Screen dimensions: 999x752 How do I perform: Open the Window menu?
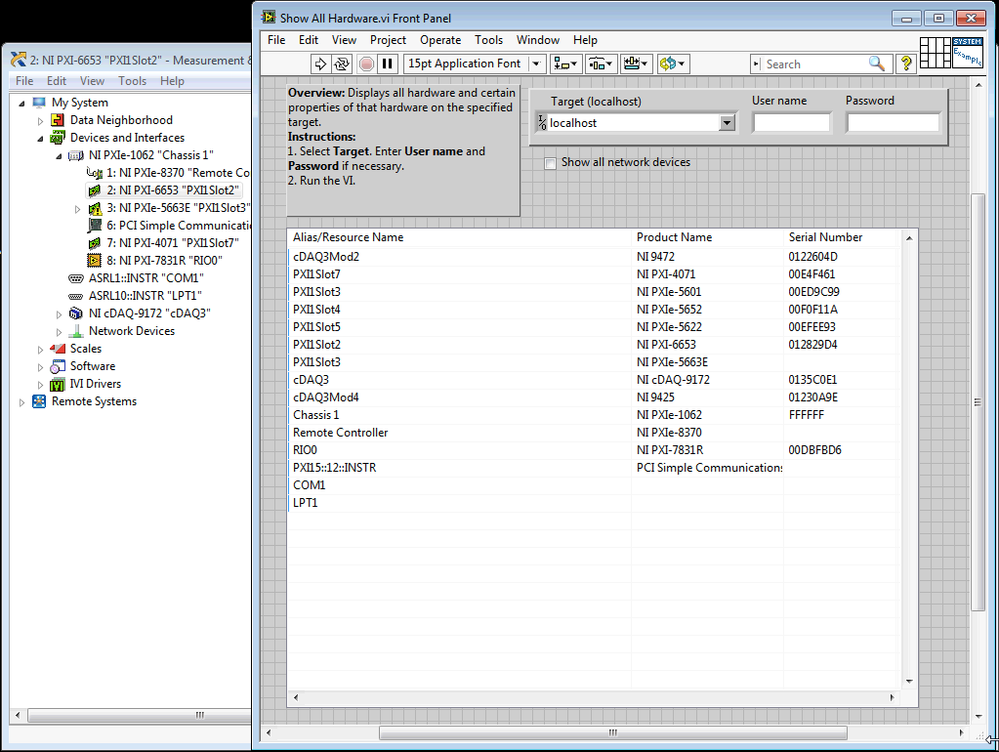(538, 40)
